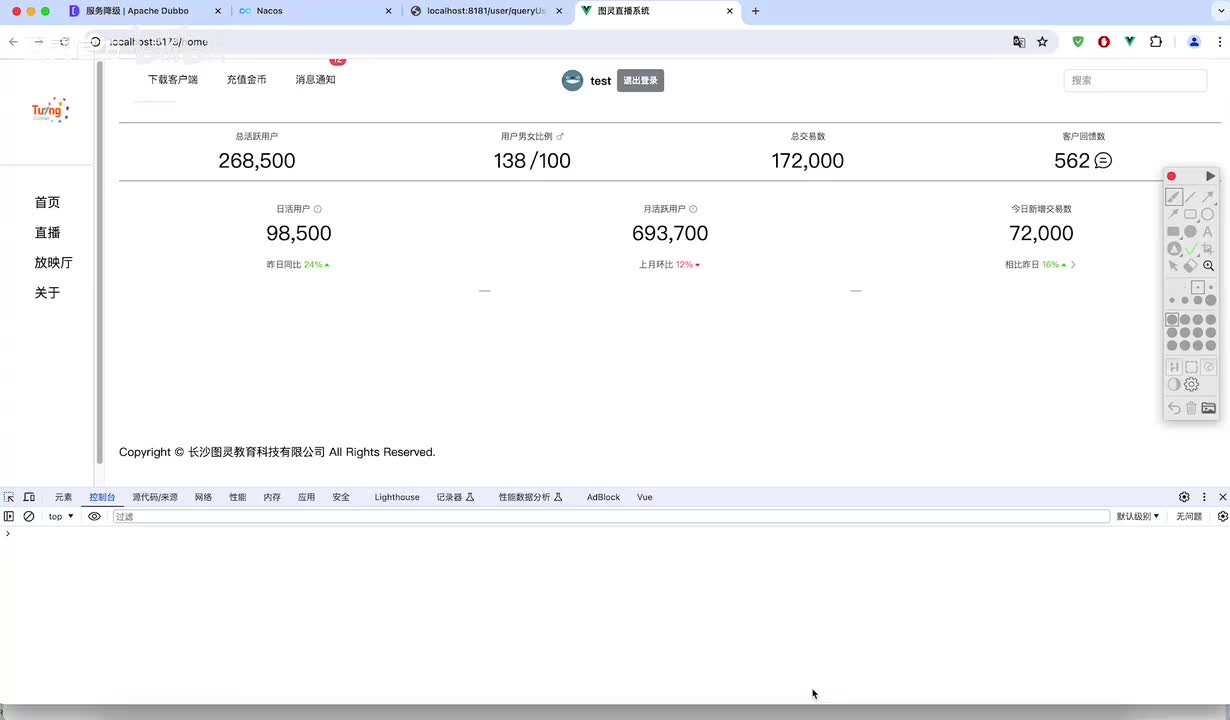This screenshot has height=720, width=1230.
Task: Undo the last annotation
Action: [1174, 408]
